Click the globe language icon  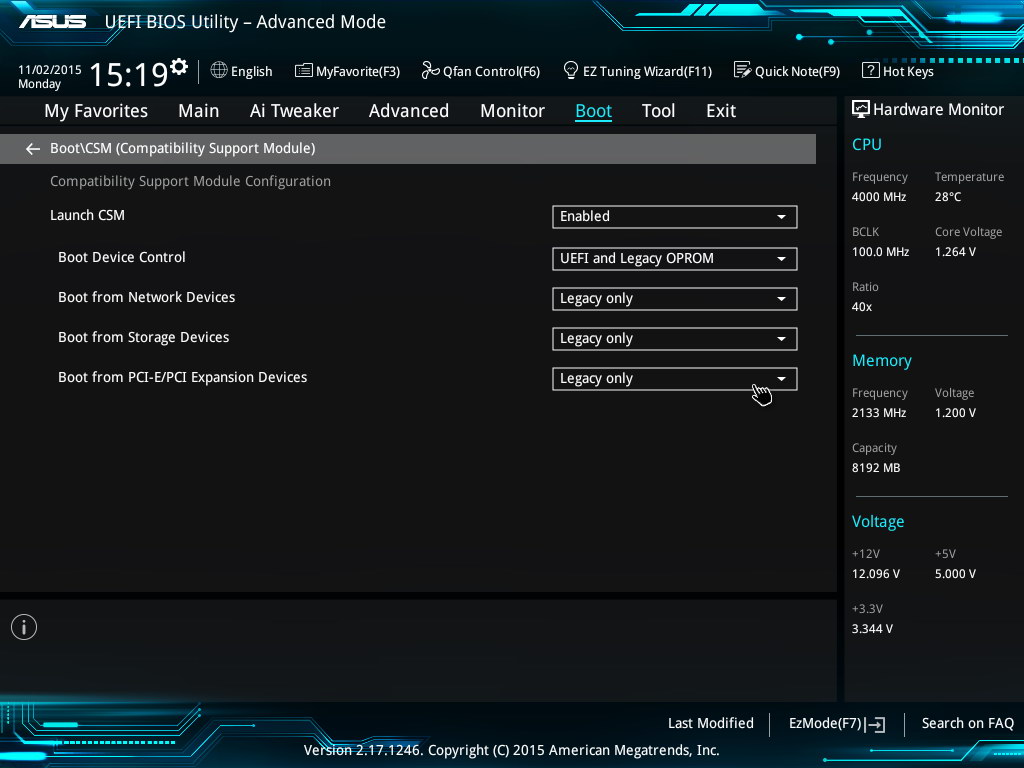[219, 71]
